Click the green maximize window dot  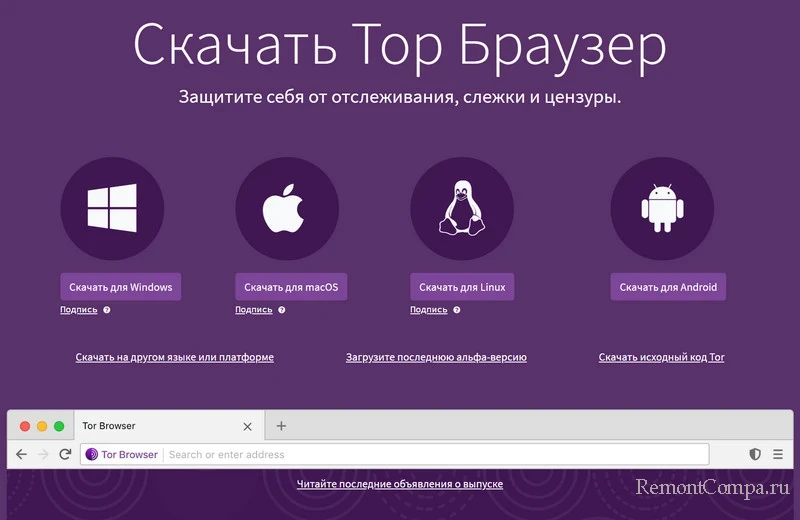(x=59, y=426)
